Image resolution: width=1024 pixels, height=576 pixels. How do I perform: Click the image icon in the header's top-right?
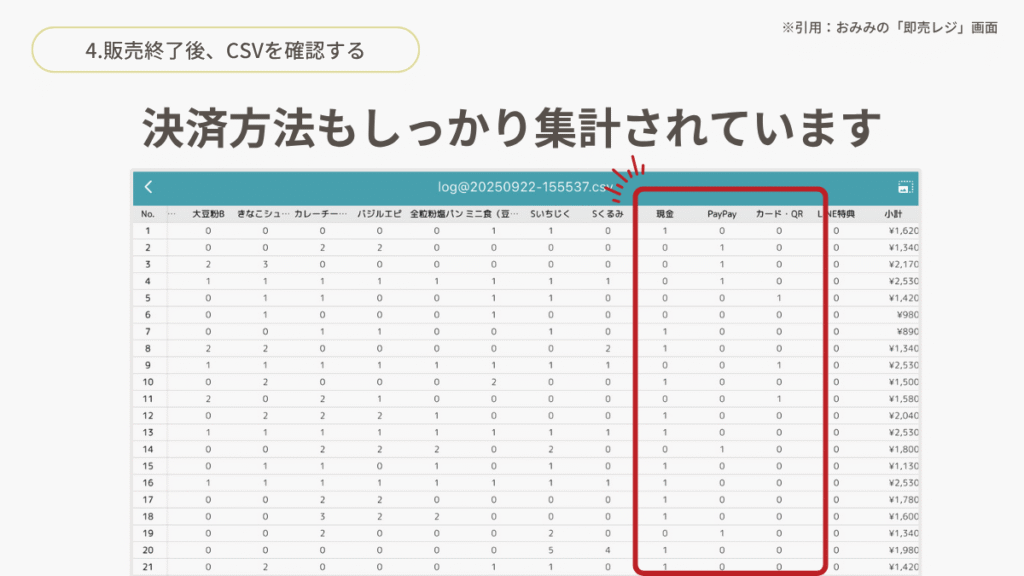click(905, 187)
